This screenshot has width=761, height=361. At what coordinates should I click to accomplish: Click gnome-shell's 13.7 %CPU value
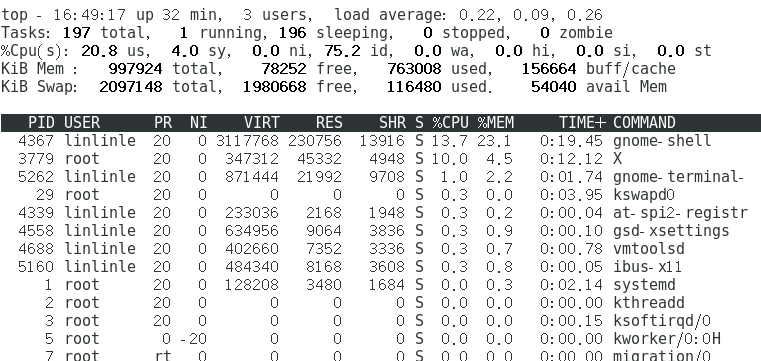click(450, 141)
